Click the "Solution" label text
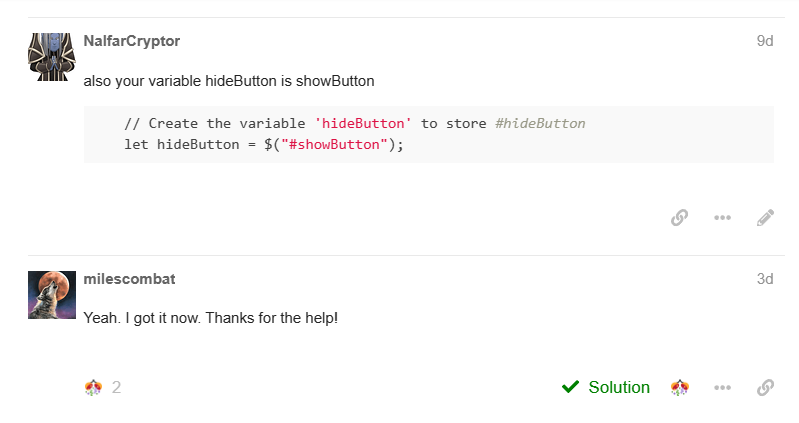Image resolution: width=799 pixels, height=423 pixels. click(619, 387)
